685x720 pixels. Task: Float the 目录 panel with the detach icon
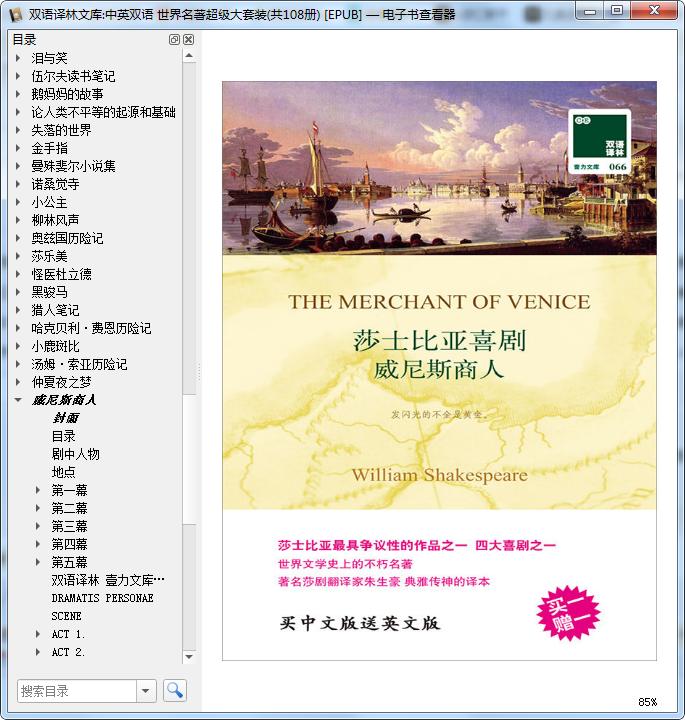(174, 39)
